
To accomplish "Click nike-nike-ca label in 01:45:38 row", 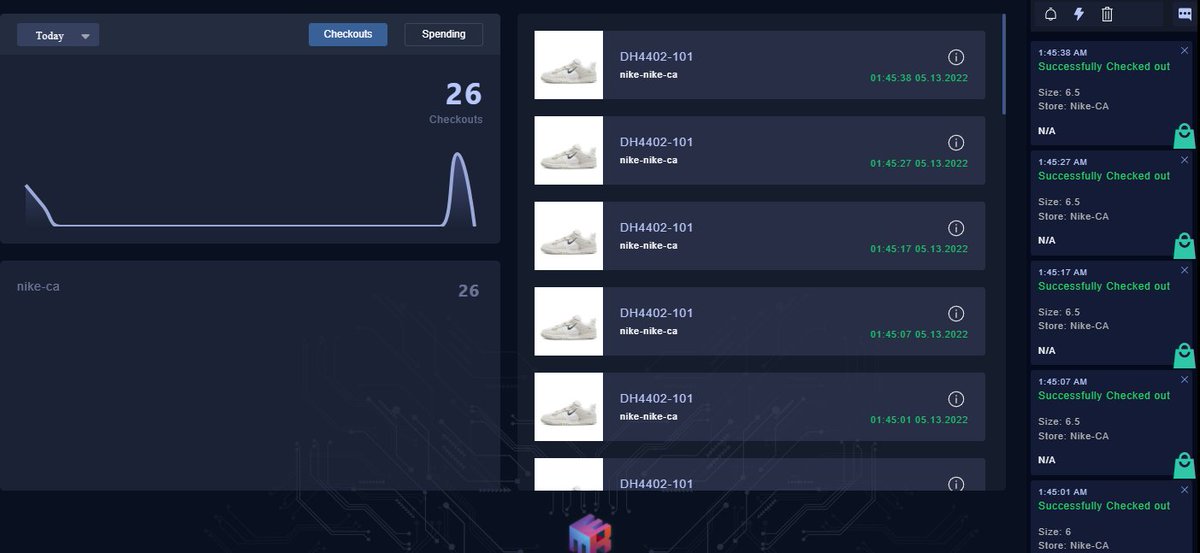I will tap(648, 75).
